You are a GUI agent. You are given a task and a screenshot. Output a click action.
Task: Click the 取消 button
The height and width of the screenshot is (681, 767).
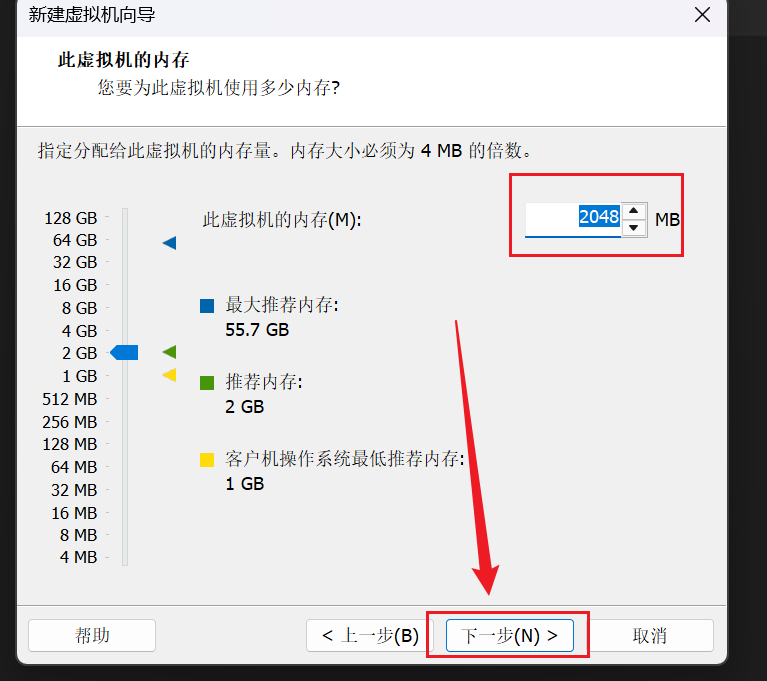coord(650,636)
